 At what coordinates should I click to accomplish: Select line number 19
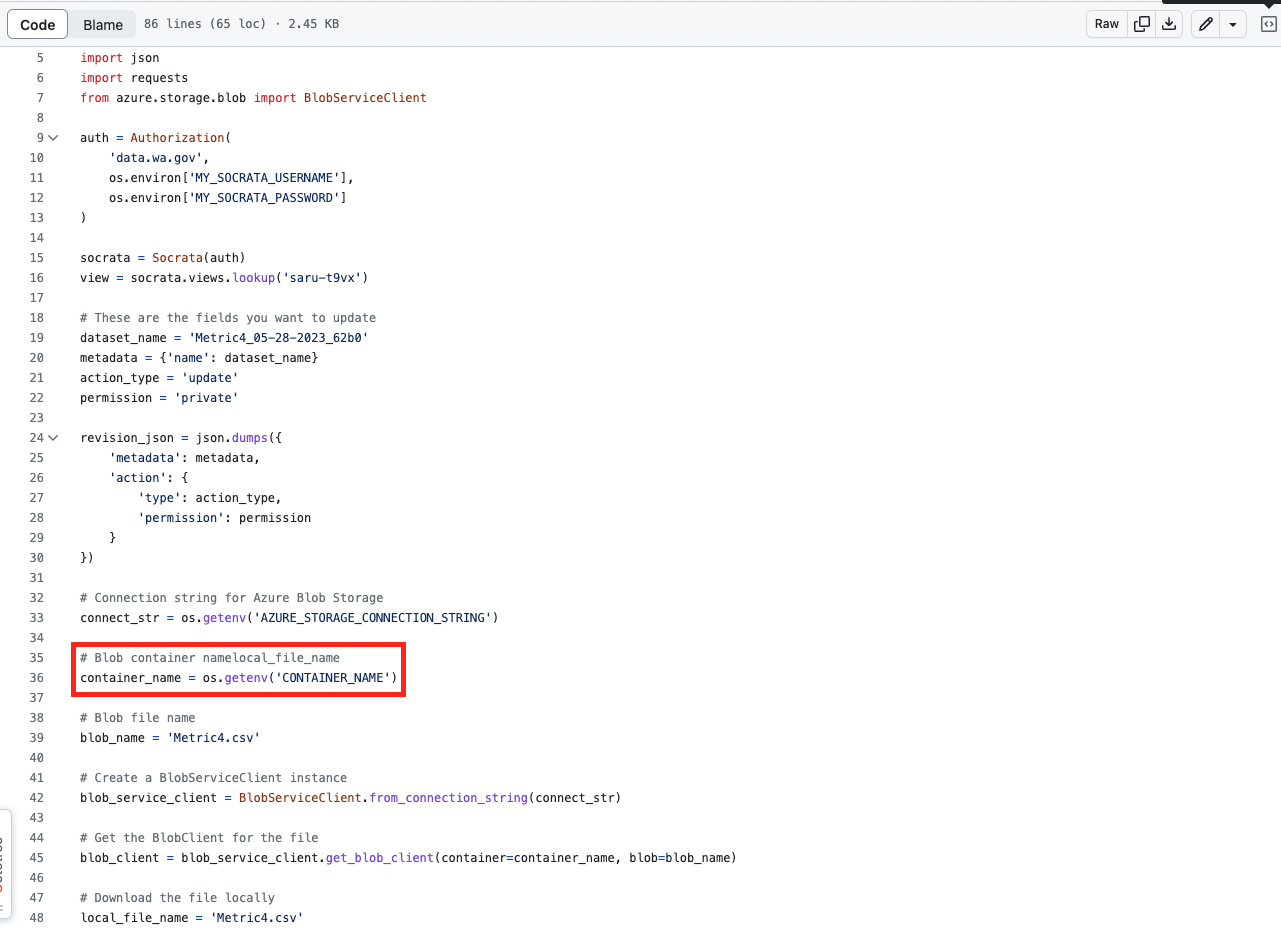37,338
